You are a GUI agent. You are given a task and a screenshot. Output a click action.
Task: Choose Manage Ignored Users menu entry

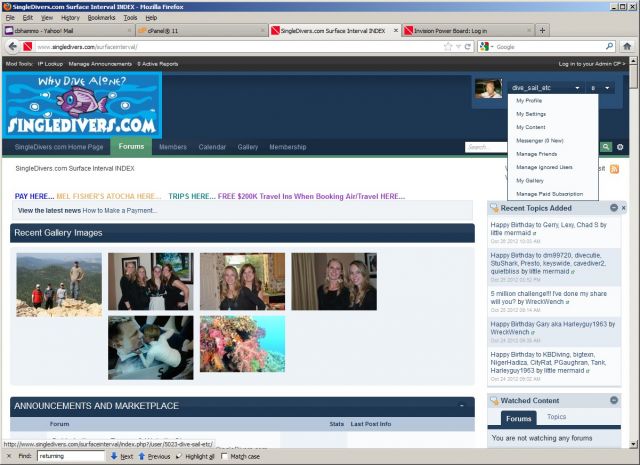(x=544, y=167)
